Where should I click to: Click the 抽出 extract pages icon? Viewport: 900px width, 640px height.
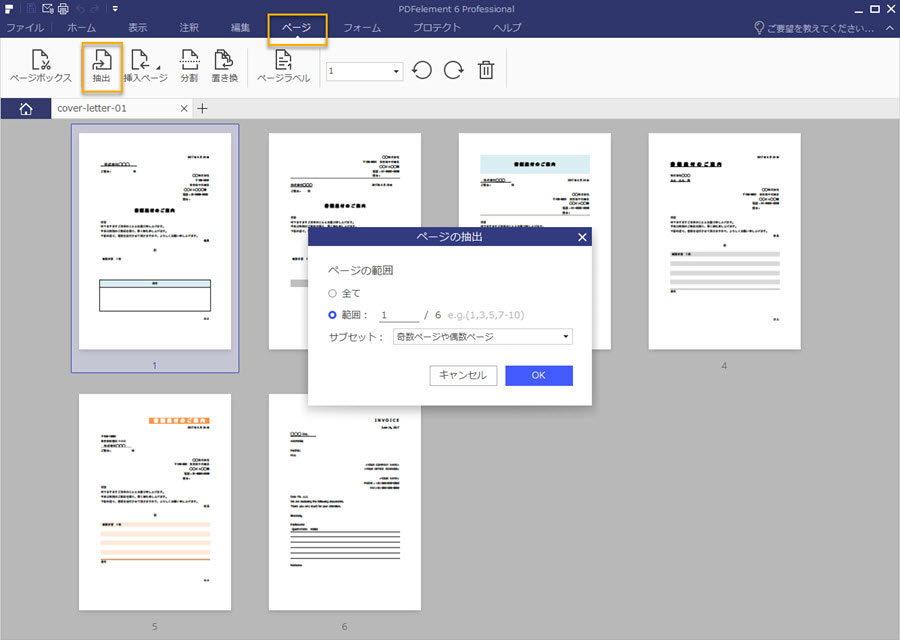[102, 67]
